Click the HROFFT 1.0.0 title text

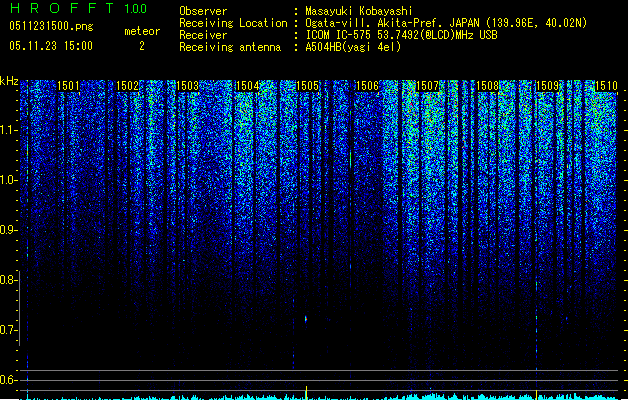coord(78,8)
